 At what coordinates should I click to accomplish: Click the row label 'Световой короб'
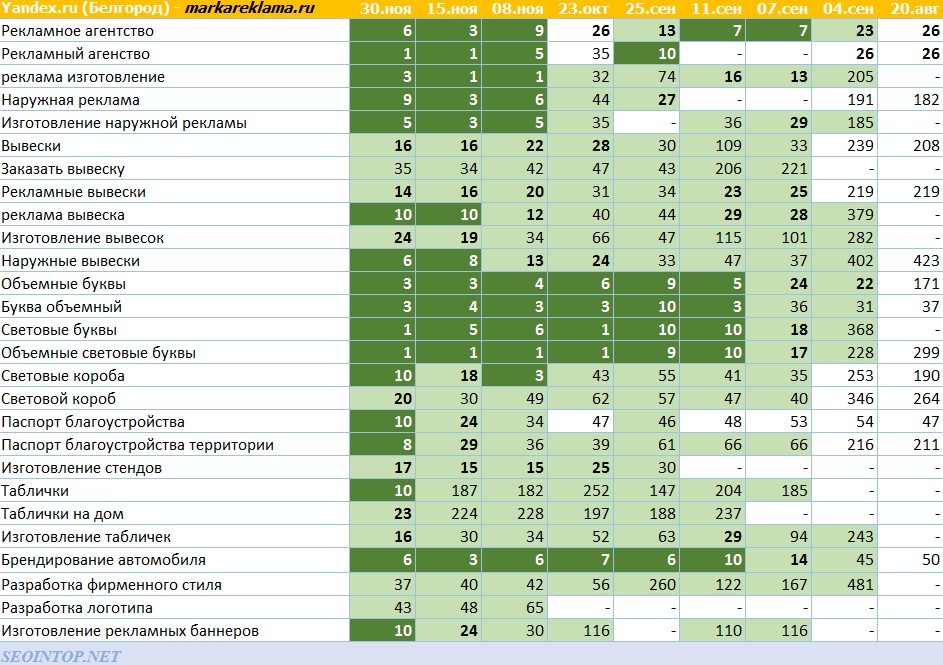pyautogui.click(x=58, y=399)
